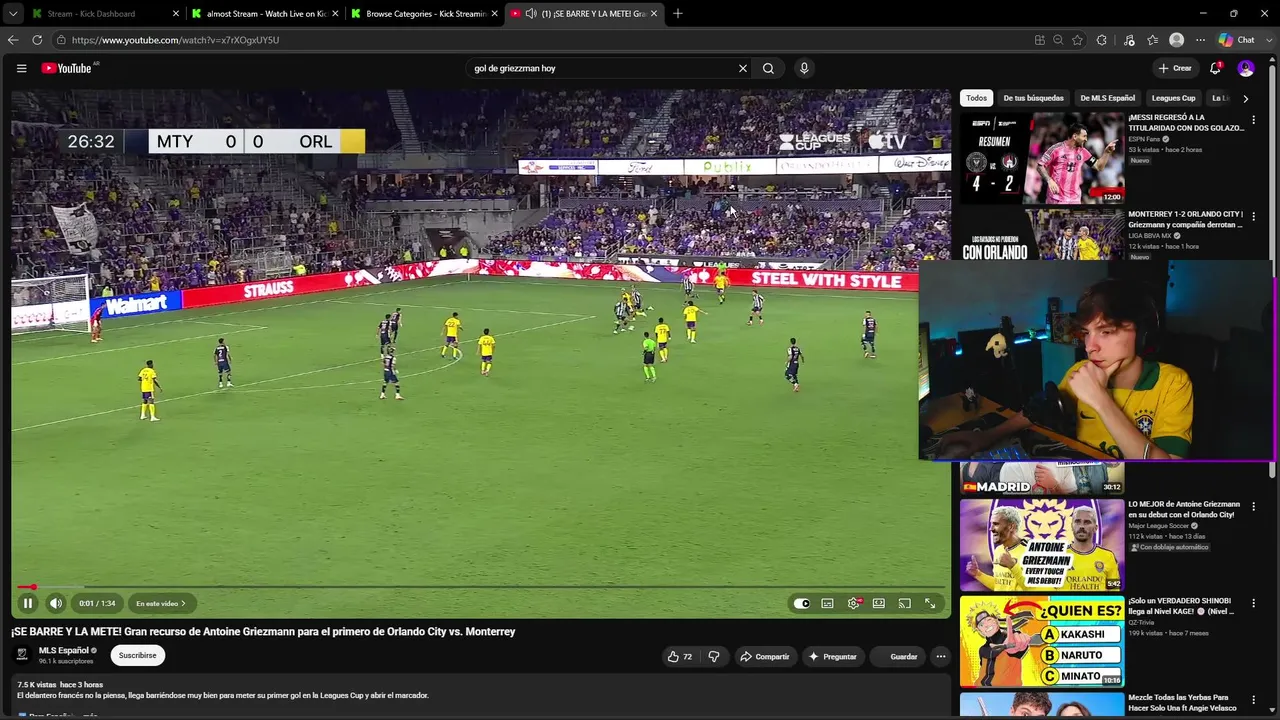Screen dimensions: 1280x720
Task: Expand the Copilot Chat dropdown arrow
Action: 1268,40
